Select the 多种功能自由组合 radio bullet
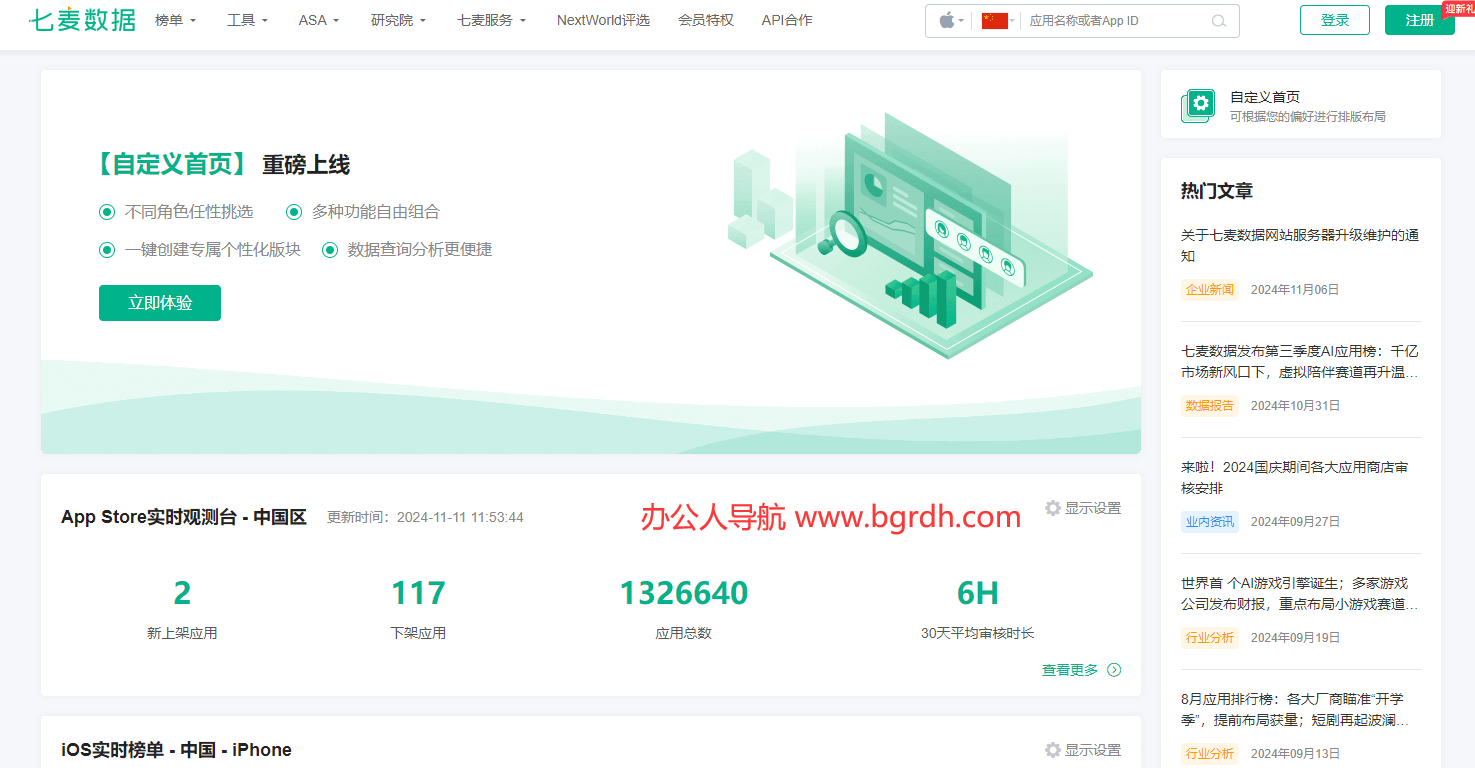 click(x=294, y=212)
